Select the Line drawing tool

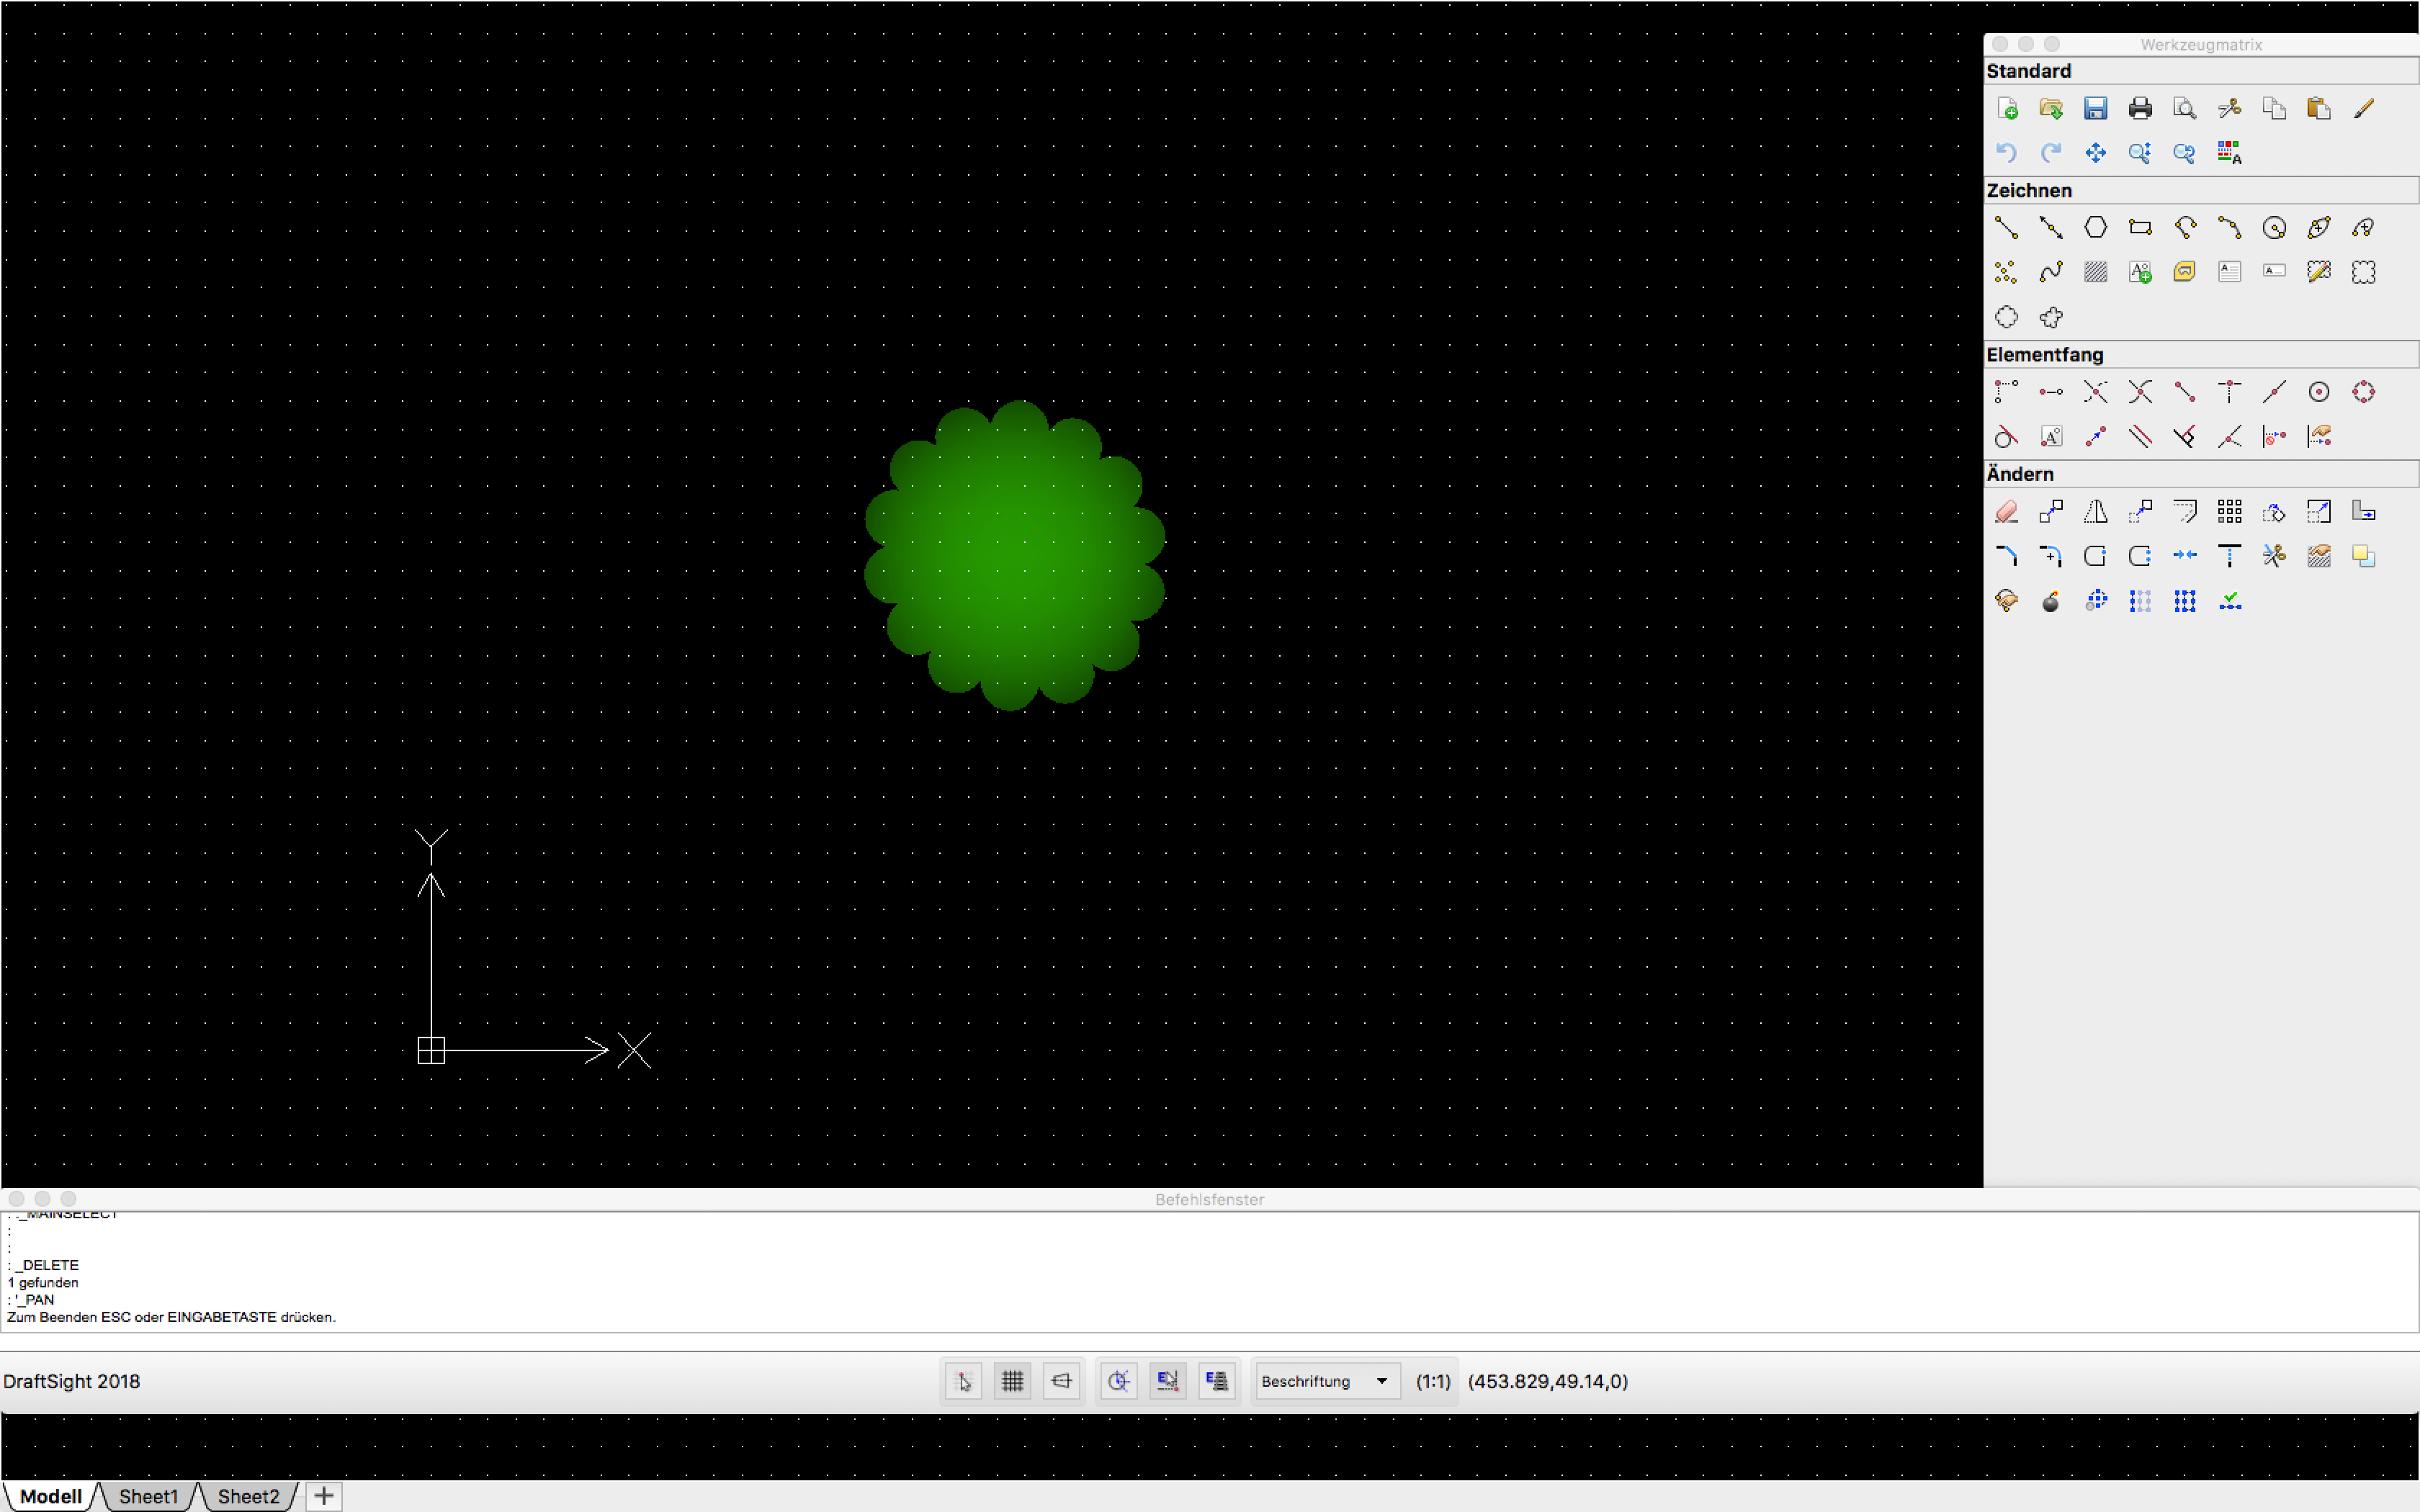click(2006, 228)
